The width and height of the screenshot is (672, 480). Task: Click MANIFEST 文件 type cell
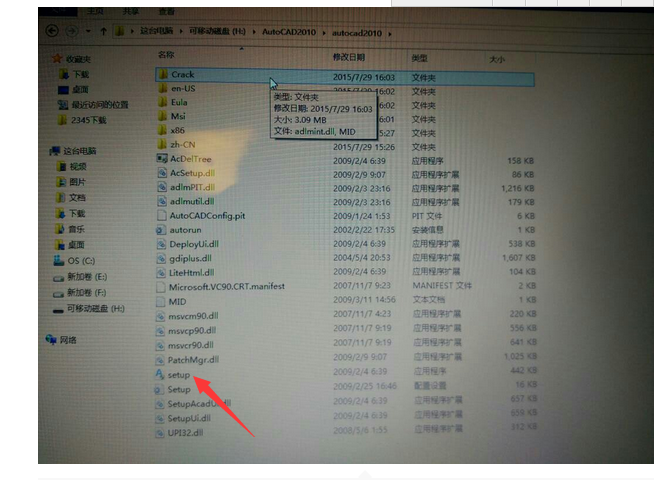coord(442,285)
